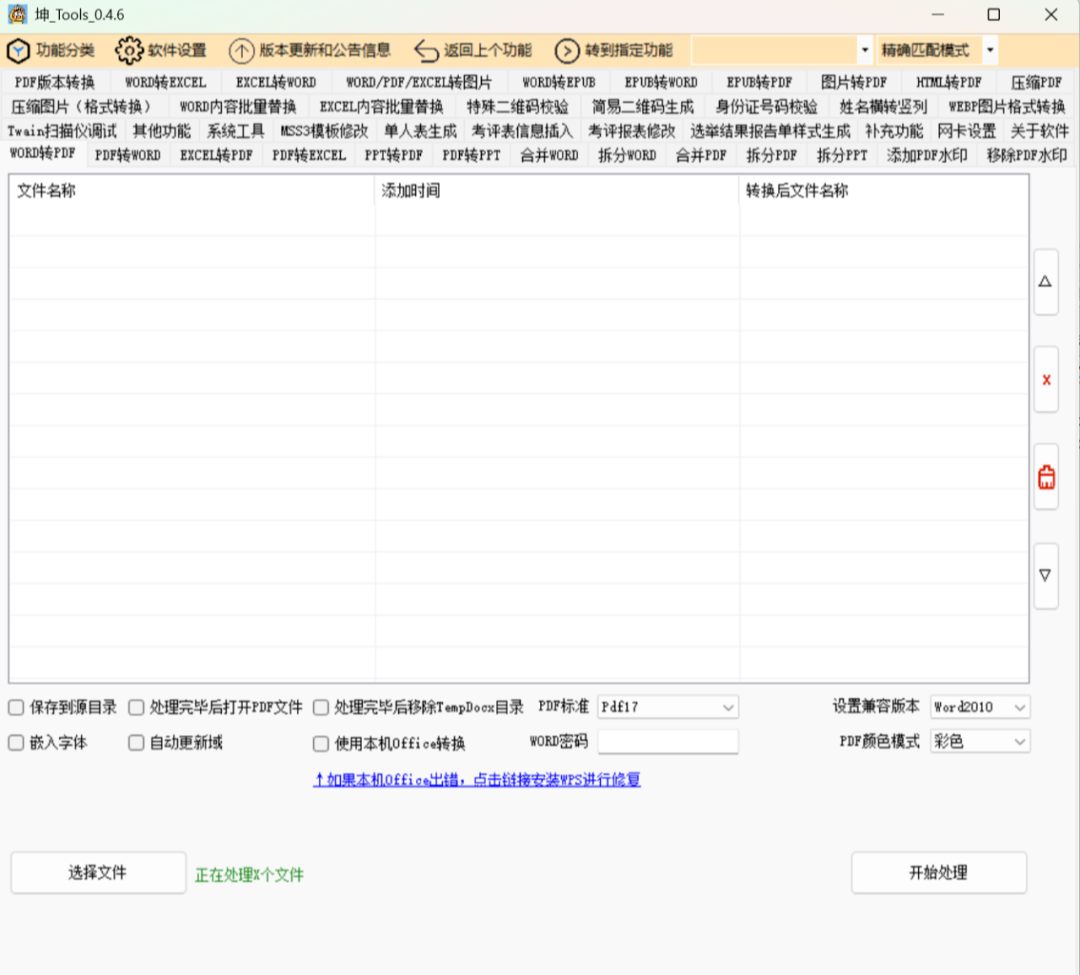Image resolution: width=1080 pixels, height=975 pixels.
Task: Select EPUB转PDF tab
Action: pos(759,83)
